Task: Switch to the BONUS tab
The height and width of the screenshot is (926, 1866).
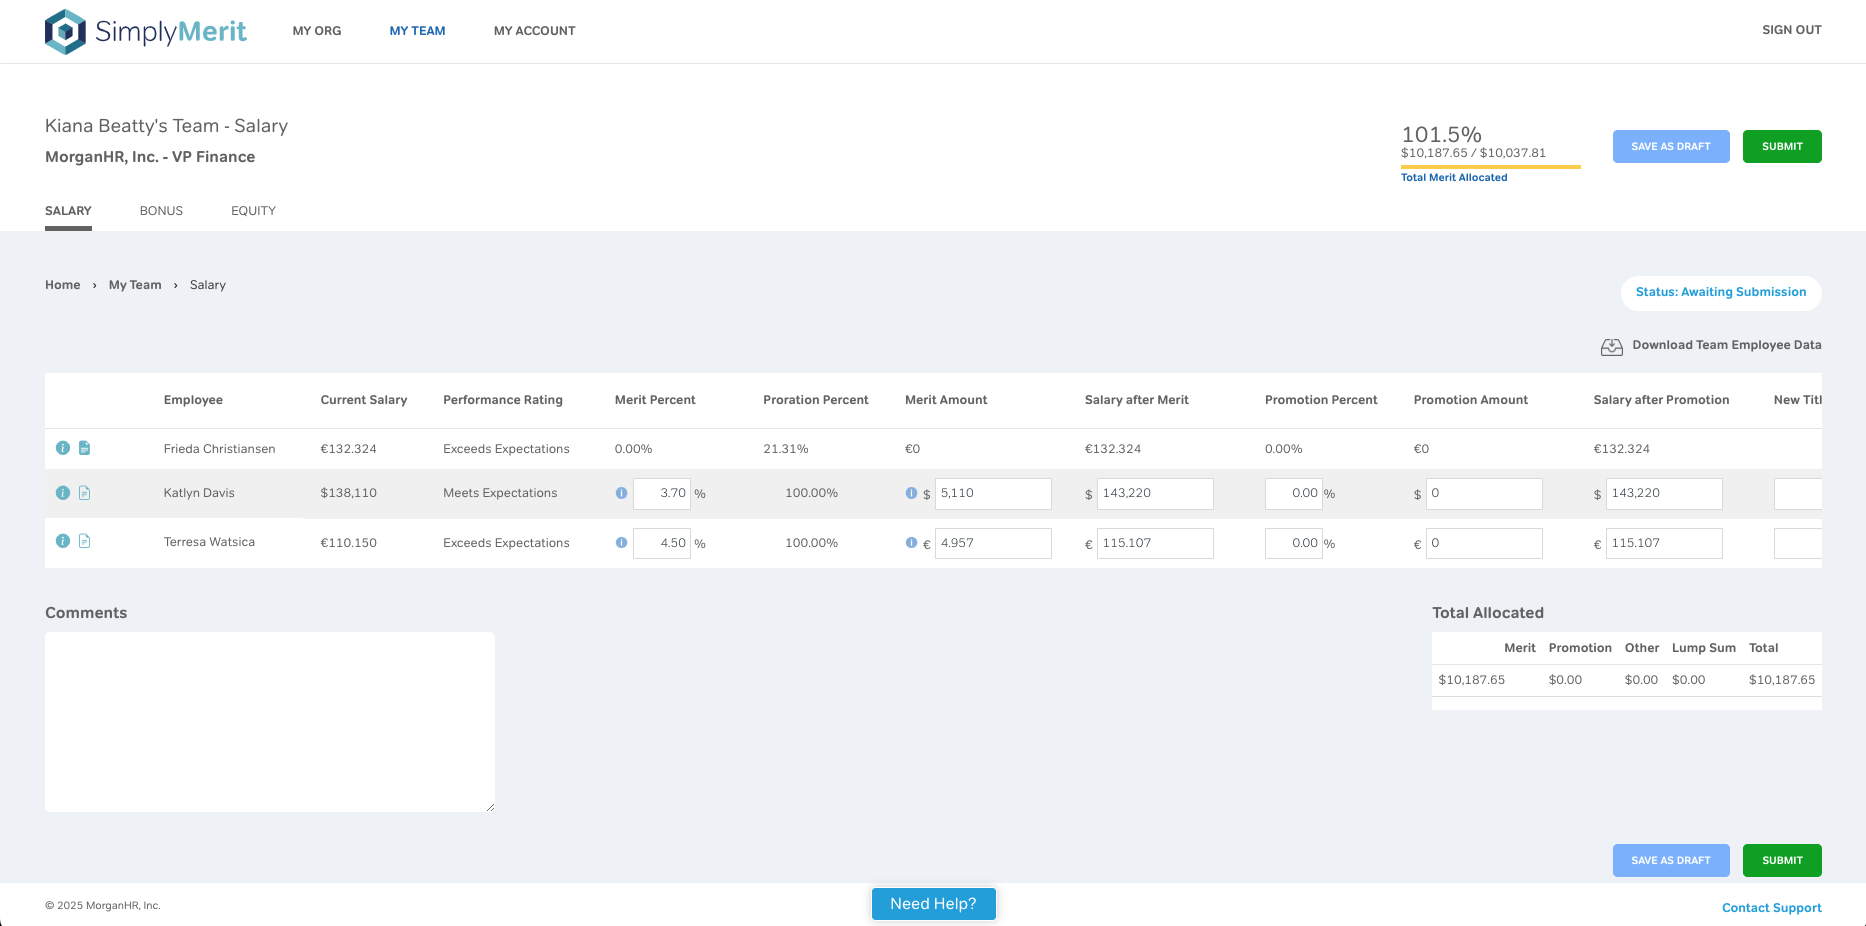Action: pyautogui.click(x=161, y=210)
